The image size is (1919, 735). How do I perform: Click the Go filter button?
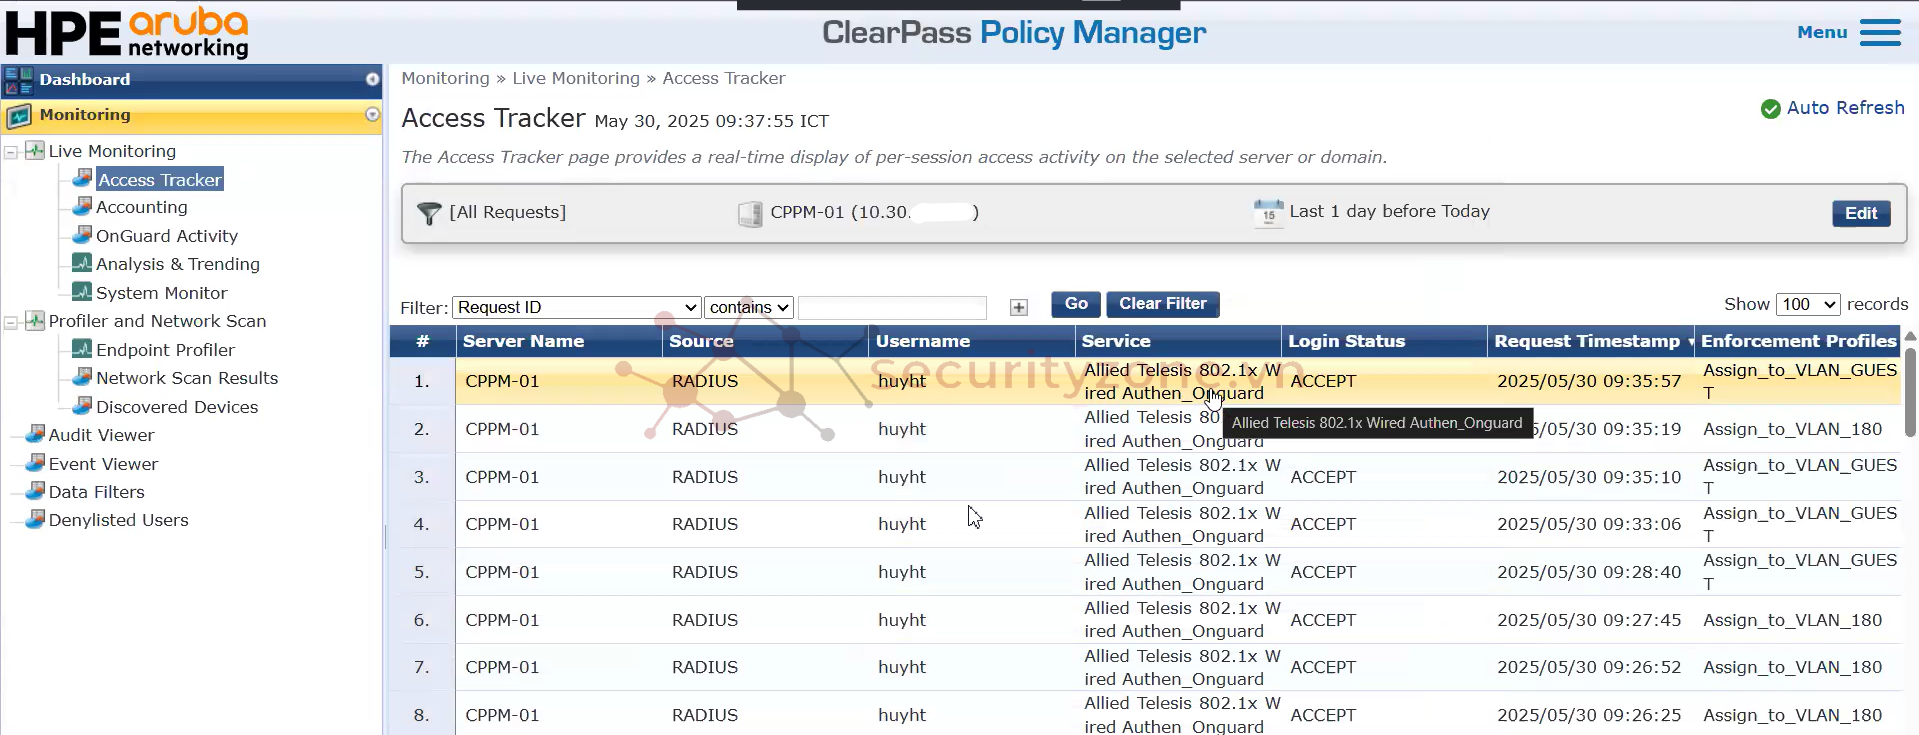[1076, 304]
